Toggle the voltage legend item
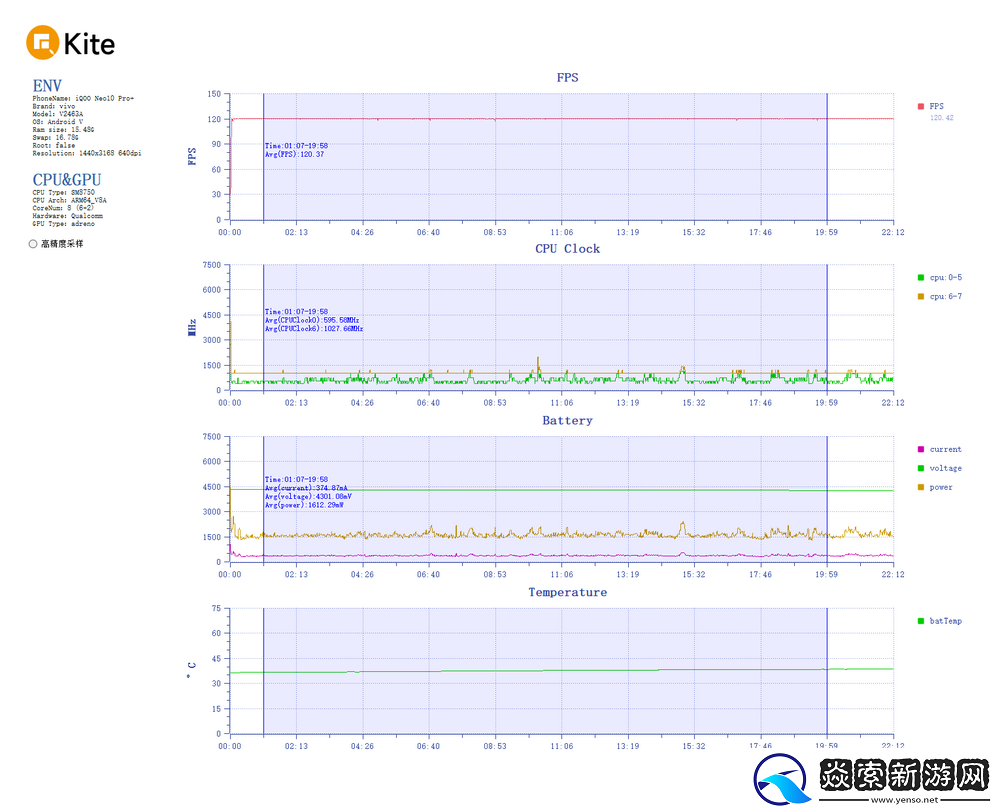Screen dimensions: 1000x811 tap(921, 468)
